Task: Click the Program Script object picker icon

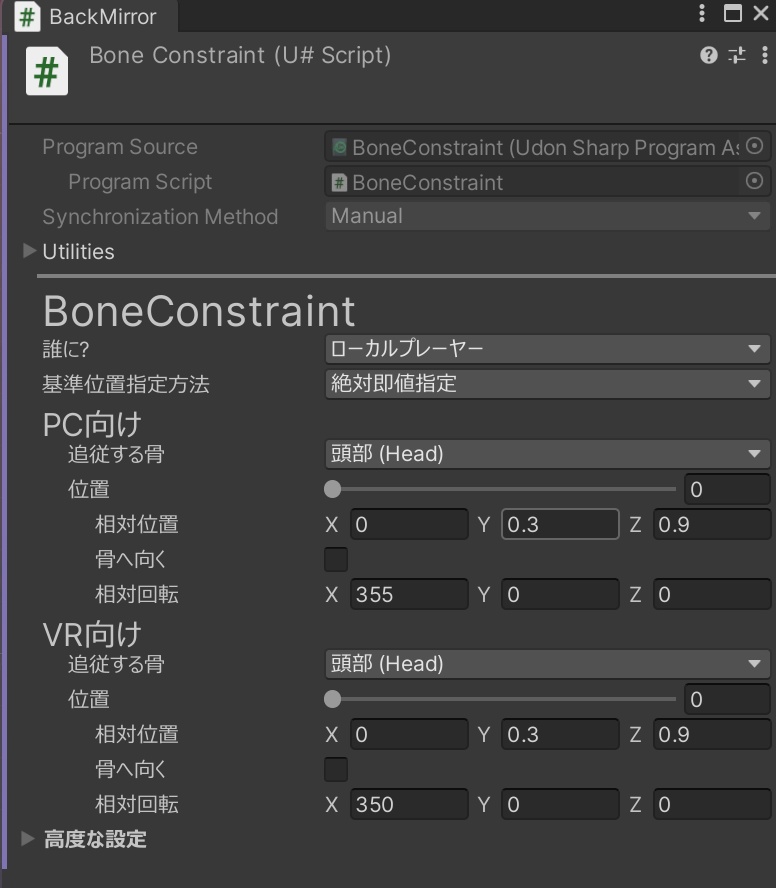Action: (755, 182)
